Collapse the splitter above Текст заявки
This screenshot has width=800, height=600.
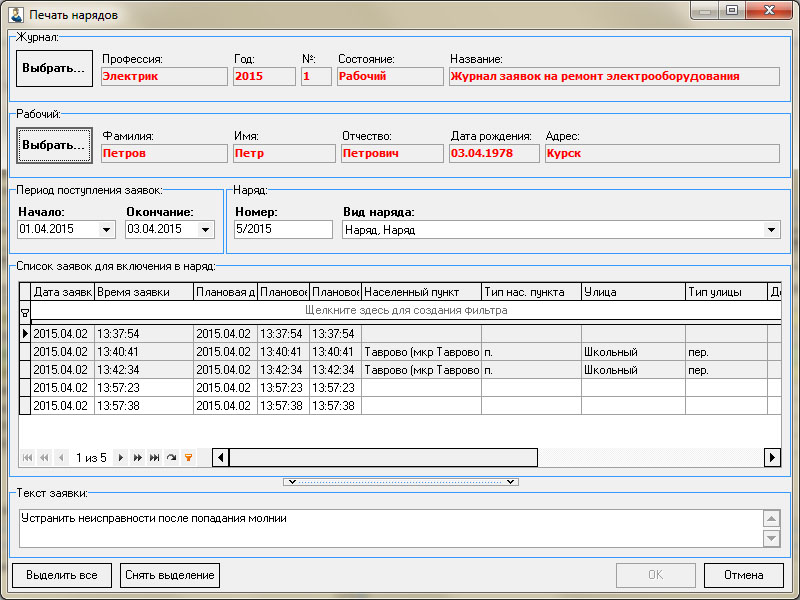point(400,482)
